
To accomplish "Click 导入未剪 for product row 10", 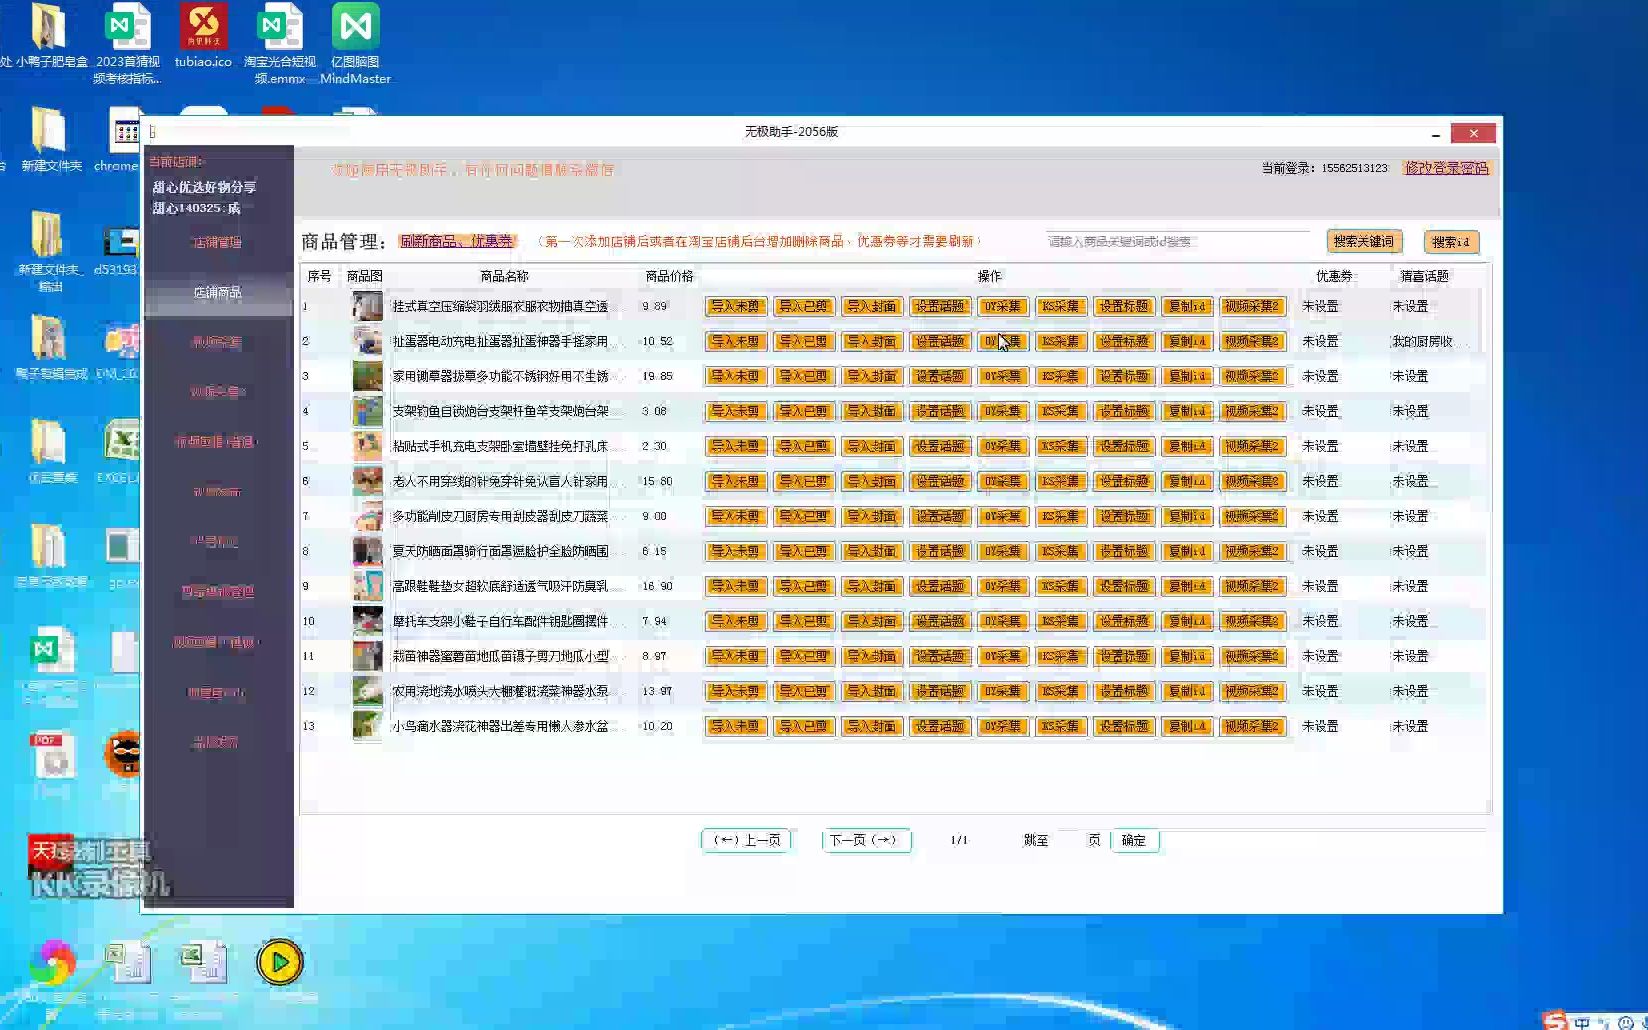I will click(x=735, y=621).
